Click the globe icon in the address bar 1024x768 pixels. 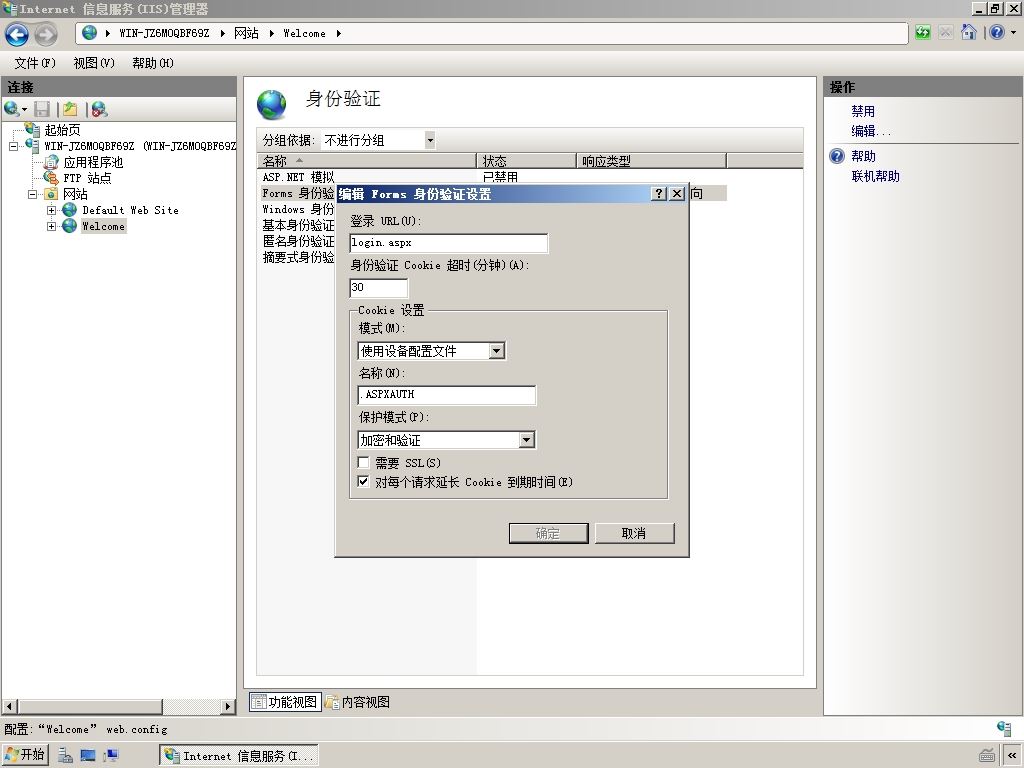pyautogui.click(x=90, y=33)
